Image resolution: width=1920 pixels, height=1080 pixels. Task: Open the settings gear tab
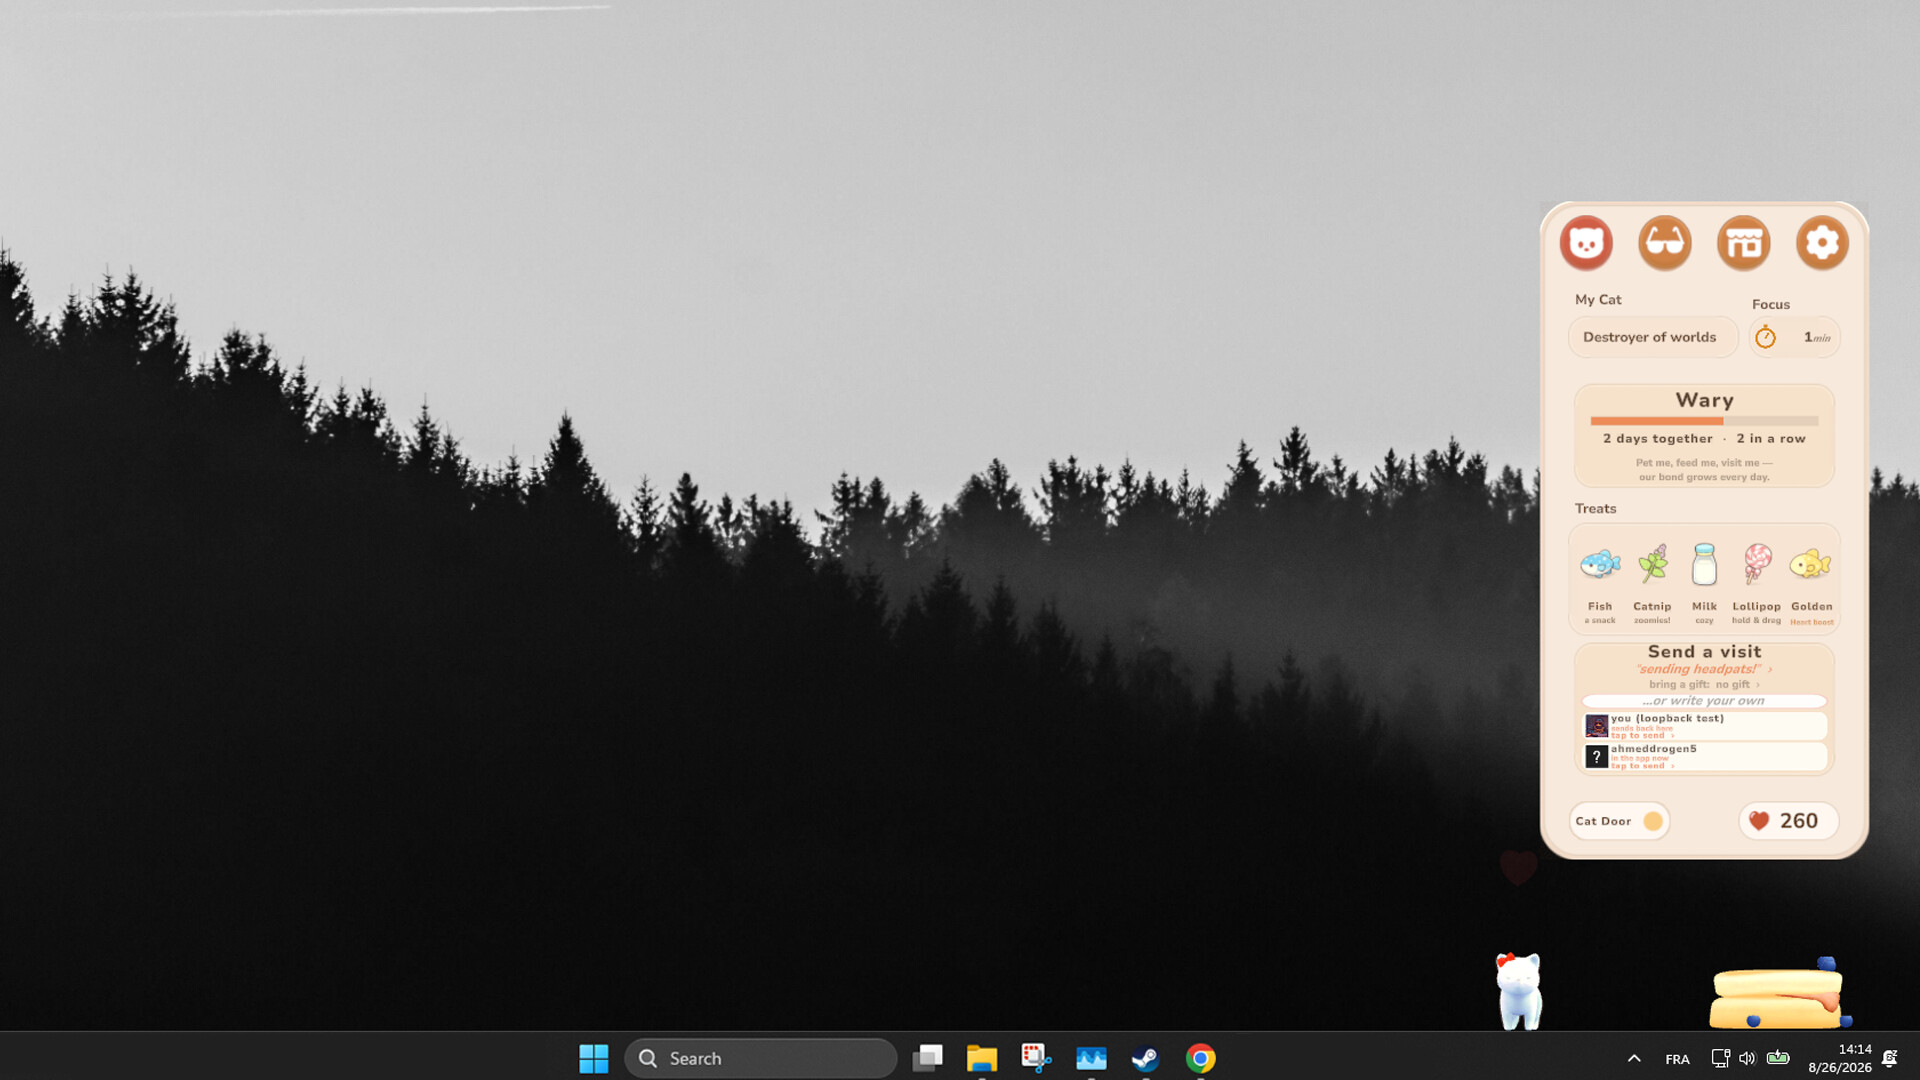(x=1822, y=242)
